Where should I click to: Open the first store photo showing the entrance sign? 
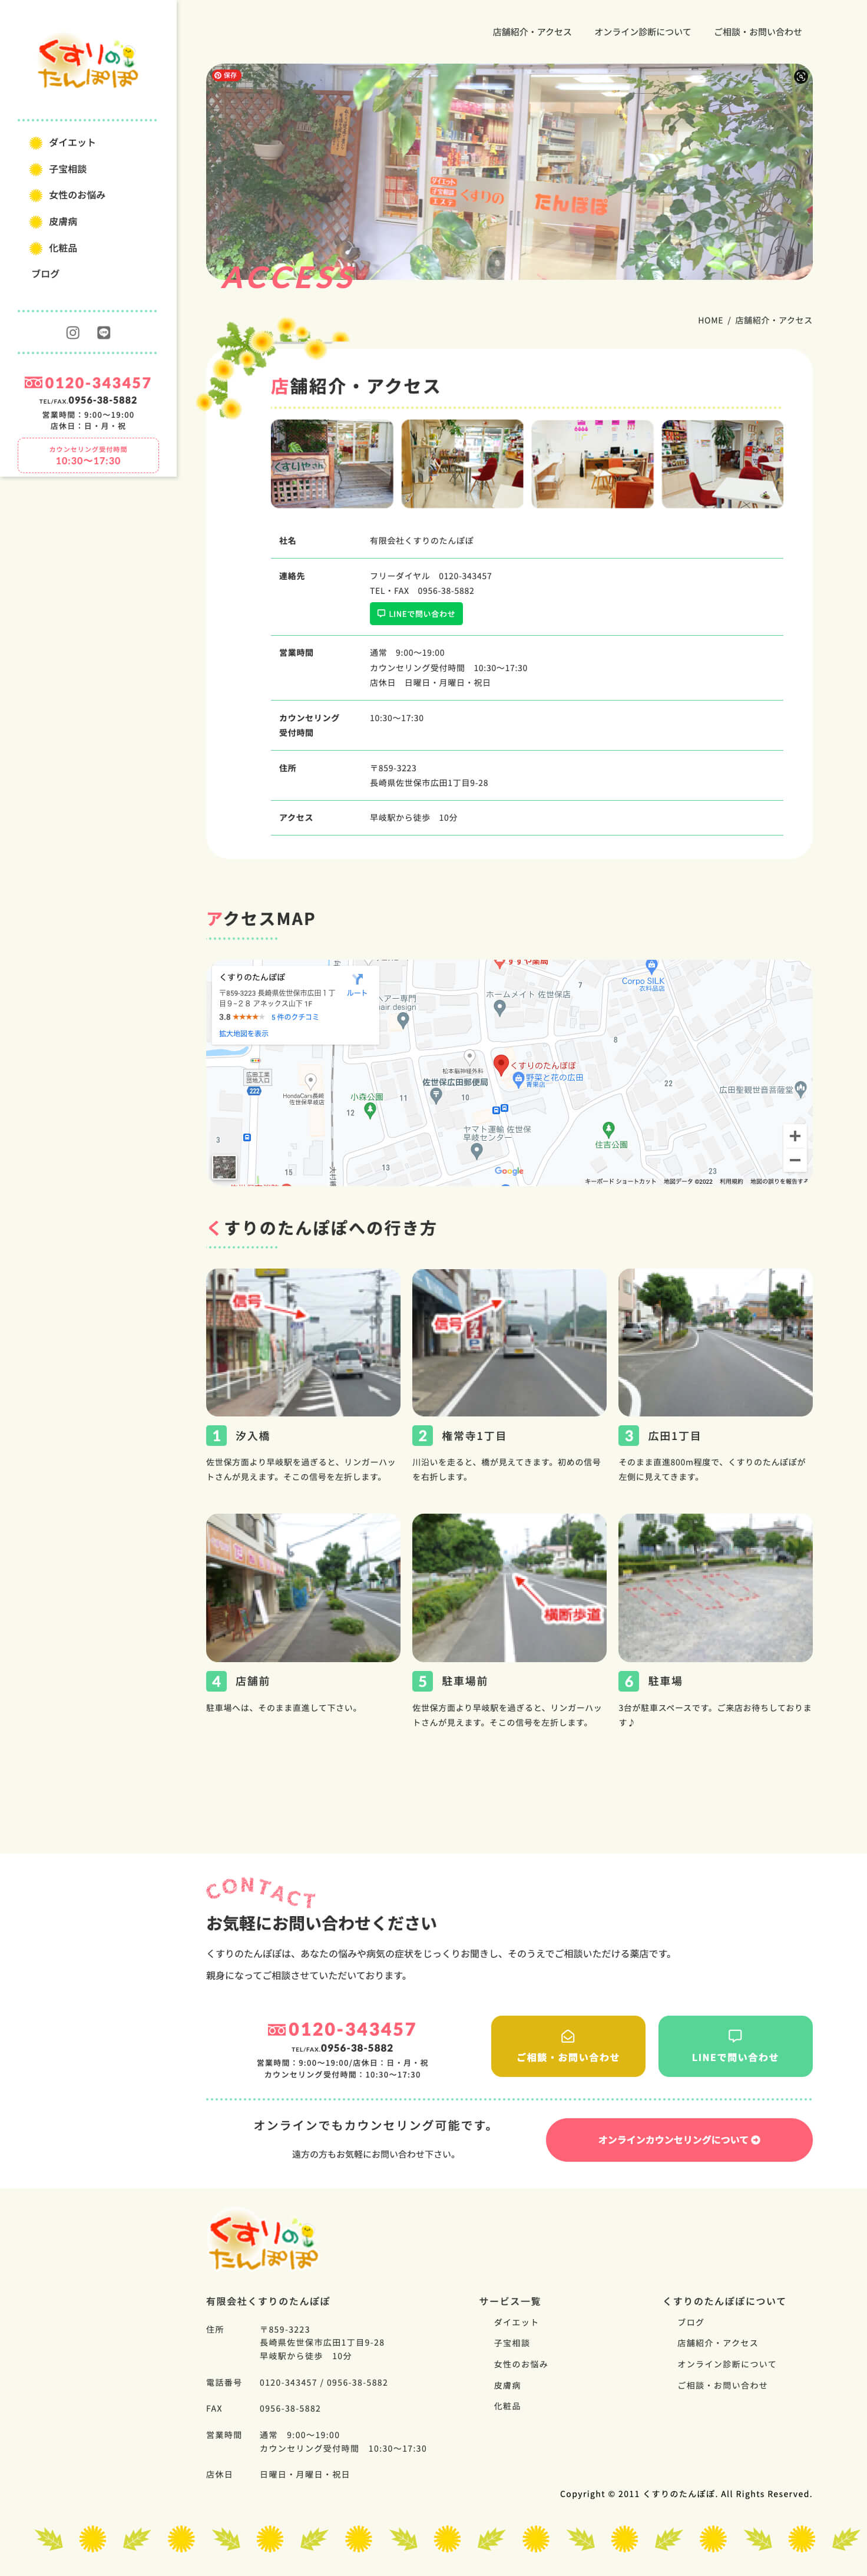coord(332,464)
